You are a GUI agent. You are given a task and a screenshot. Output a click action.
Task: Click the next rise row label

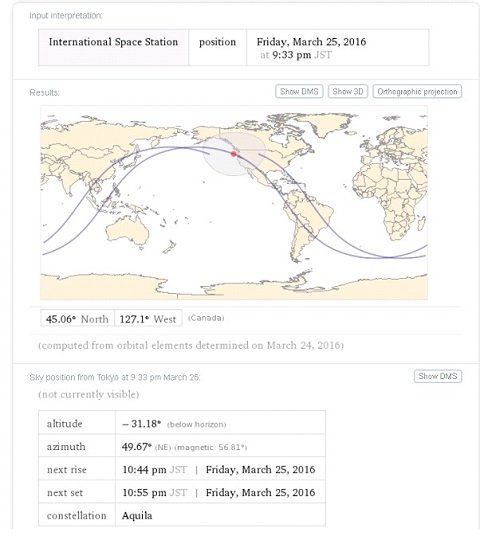coord(67,470)
